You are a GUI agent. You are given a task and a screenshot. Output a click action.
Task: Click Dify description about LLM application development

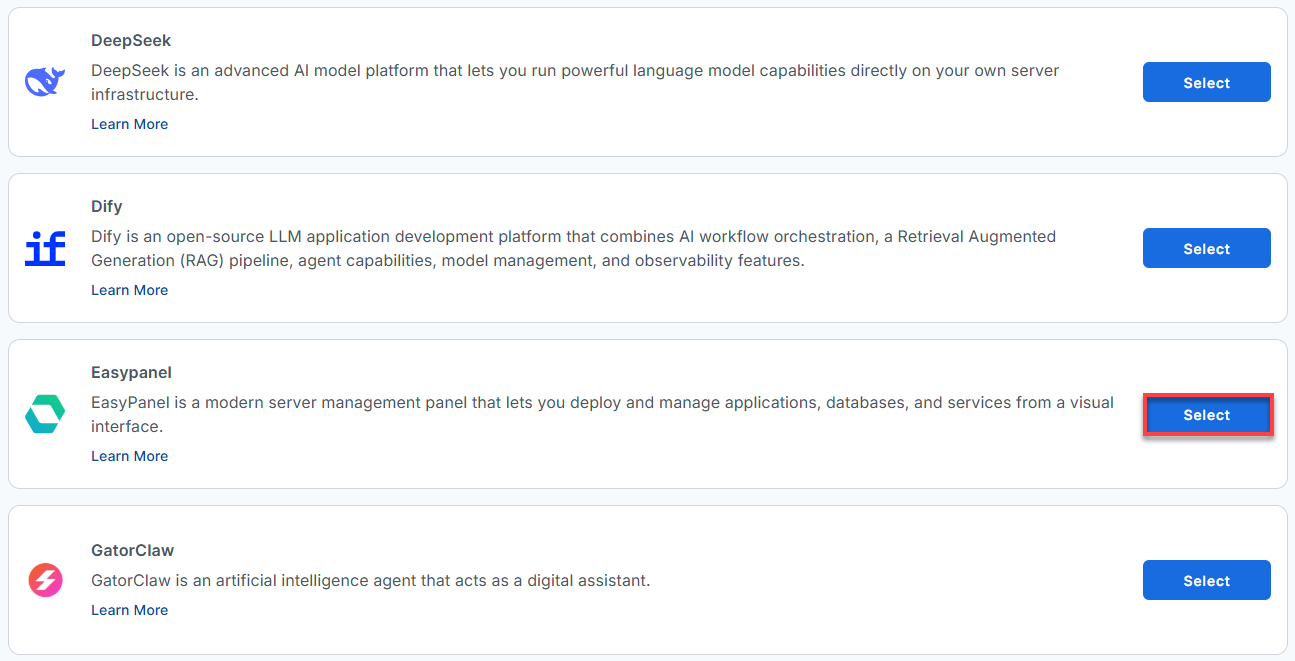pos(574,249)
